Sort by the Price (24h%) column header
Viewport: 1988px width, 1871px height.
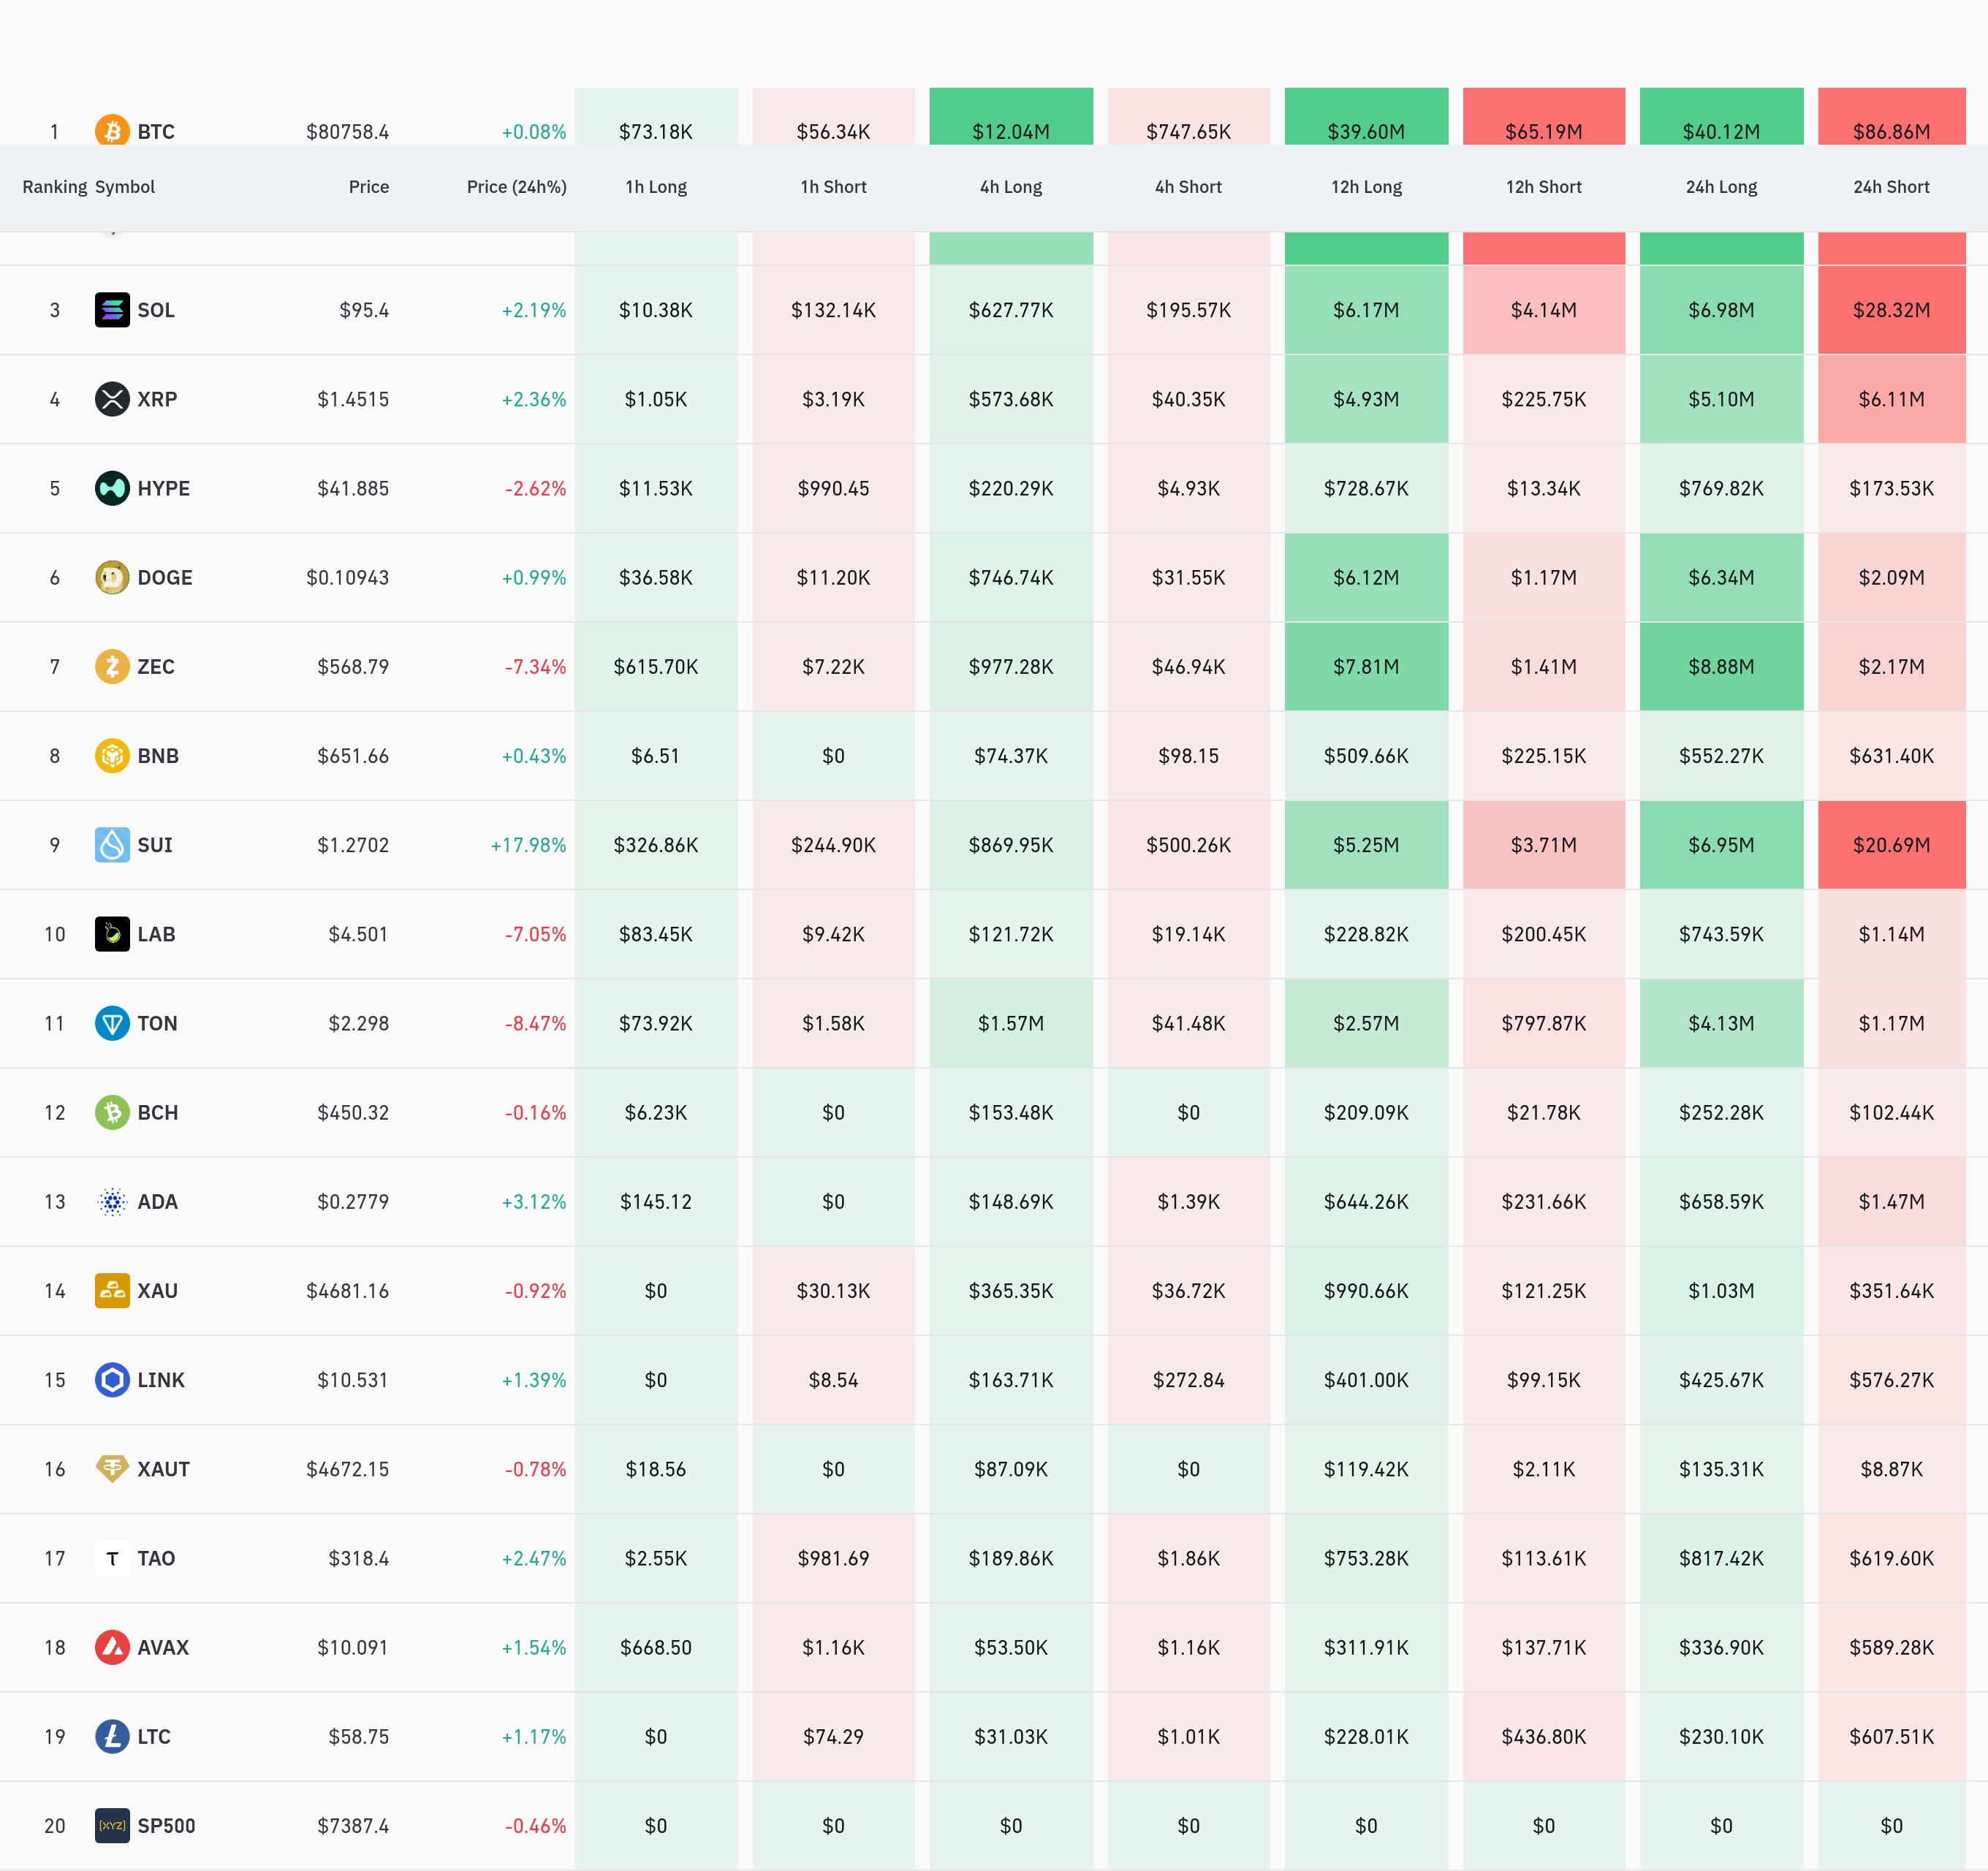point(517,187)
